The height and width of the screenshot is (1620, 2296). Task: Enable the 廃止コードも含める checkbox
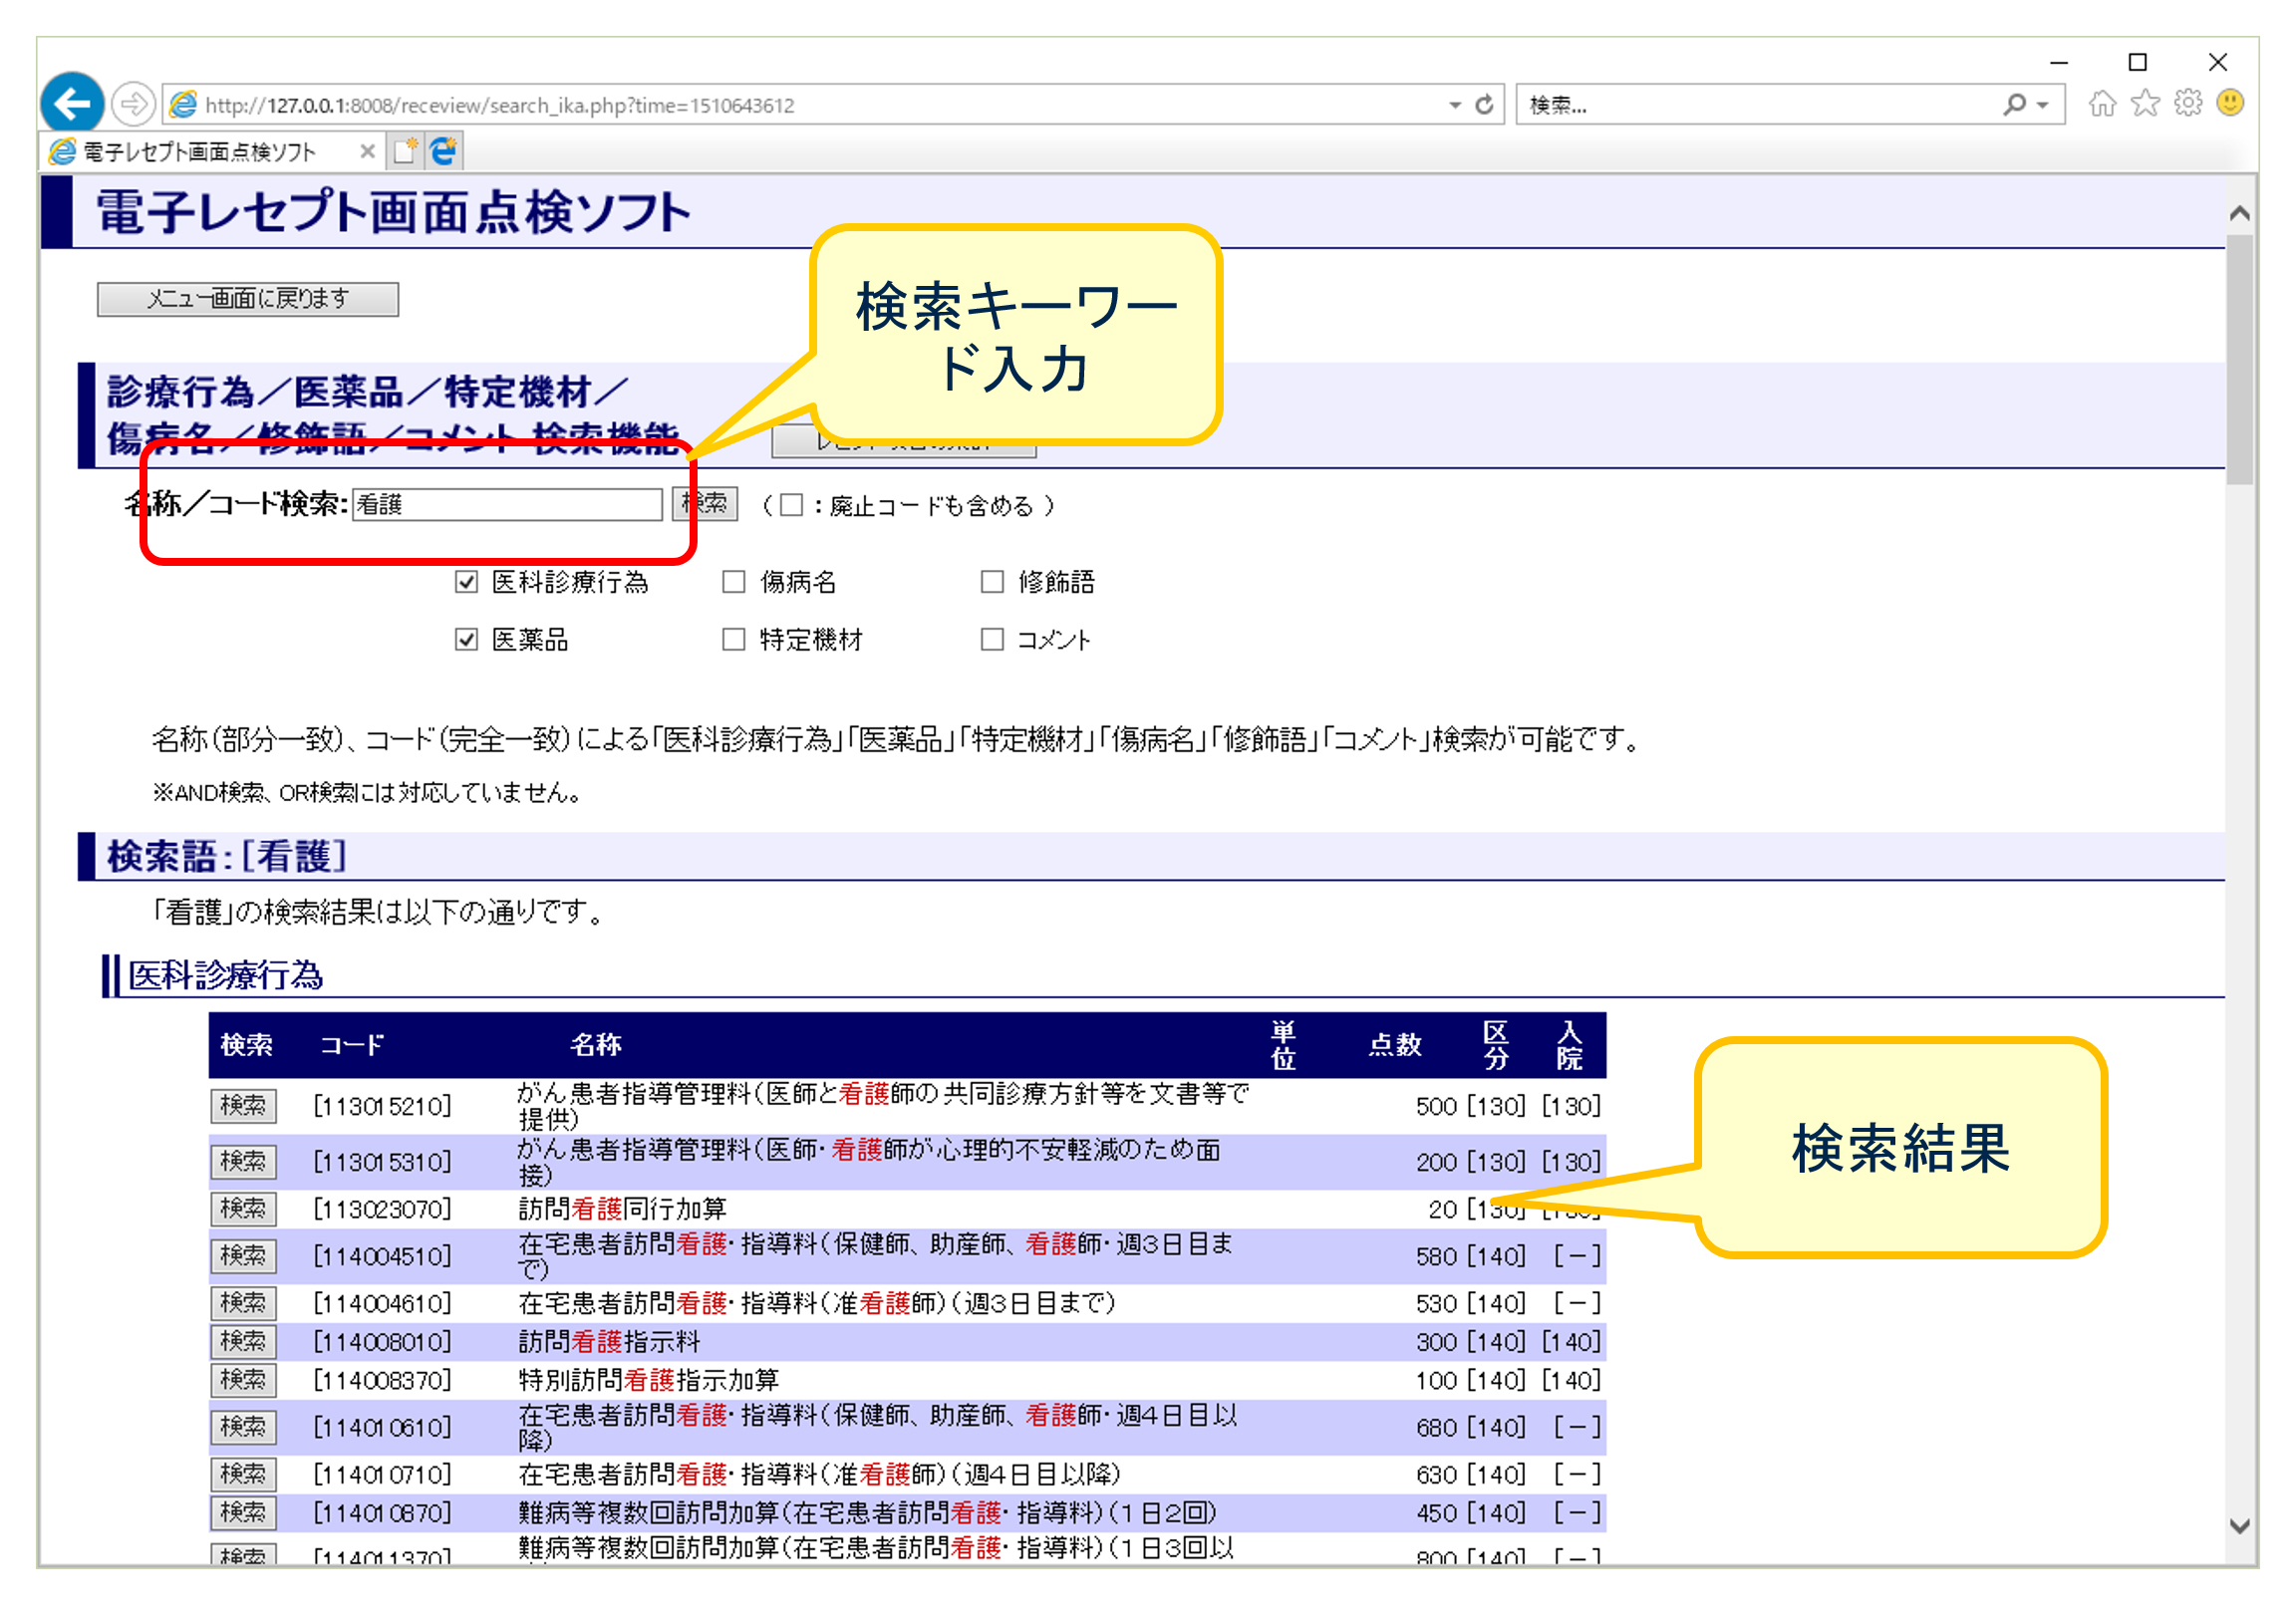coord(791,505)
